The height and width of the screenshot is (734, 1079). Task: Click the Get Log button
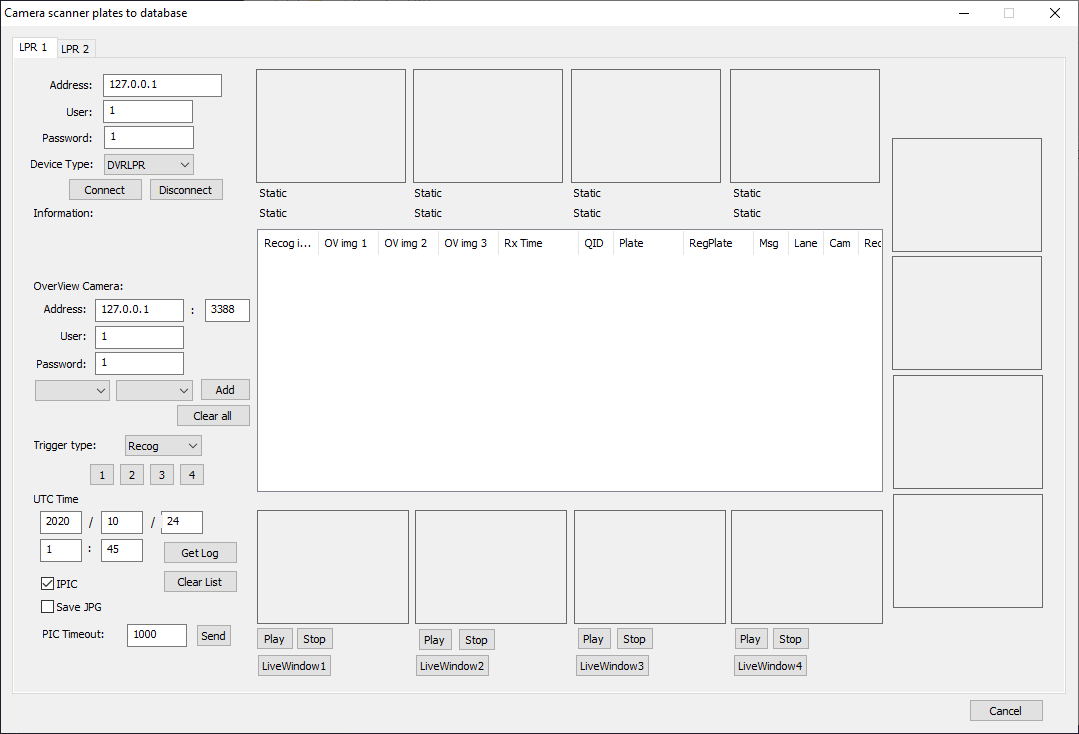coord(200,553)
